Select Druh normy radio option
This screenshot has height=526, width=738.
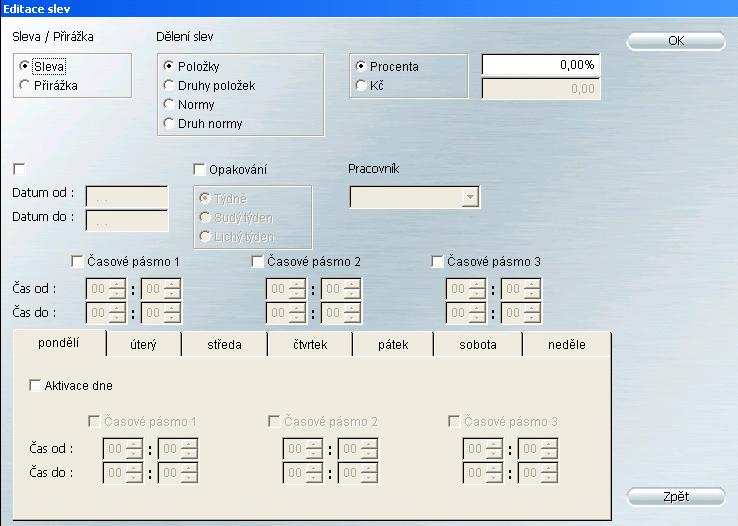[169, 124]
